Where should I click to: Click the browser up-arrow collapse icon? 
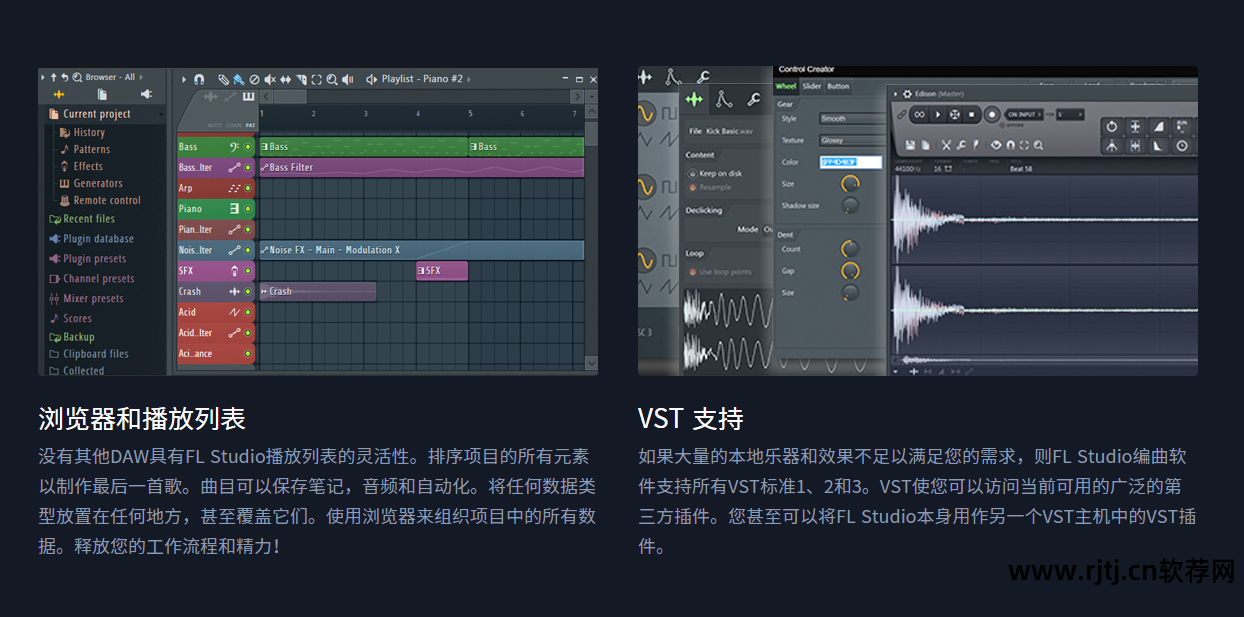pos(54,77)
